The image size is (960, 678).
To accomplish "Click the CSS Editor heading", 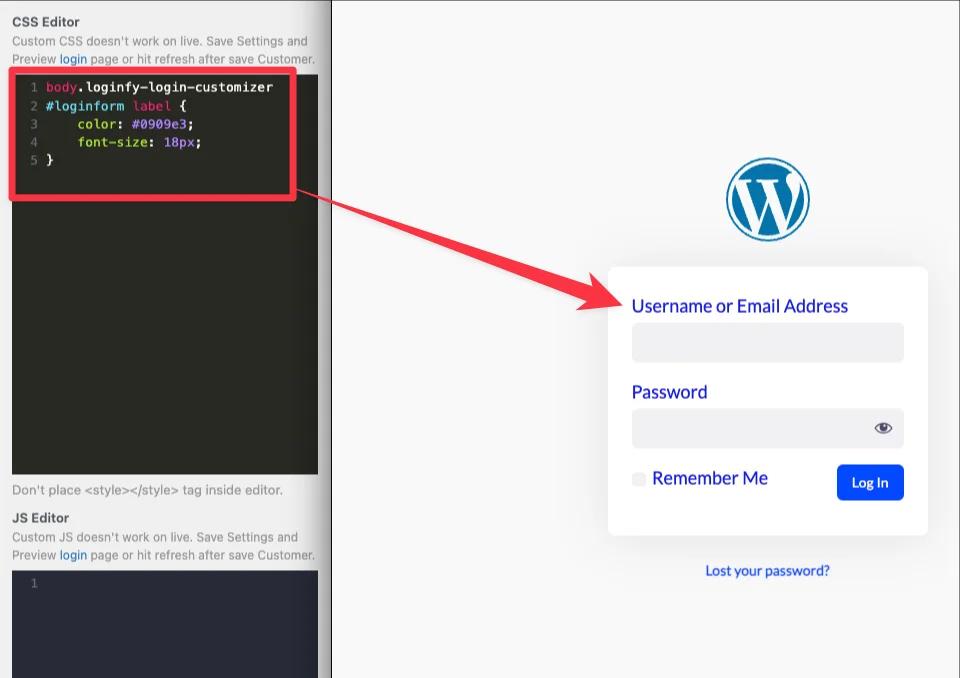I will [46, 22].
